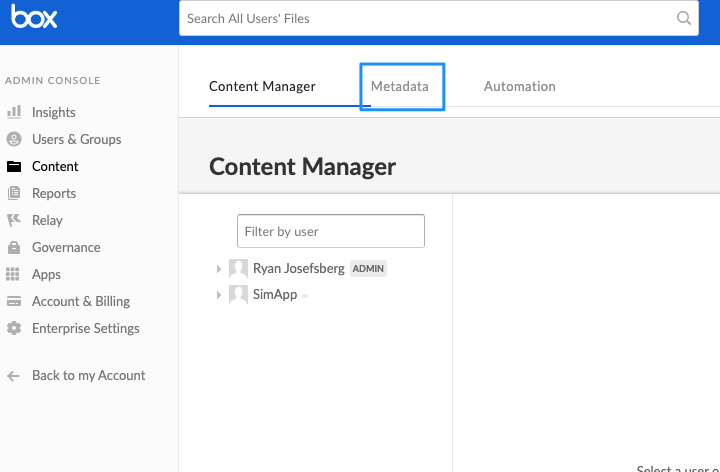720x472 pixels.
Task: Click the Content folder icon
Action: (x=14, y=166)
